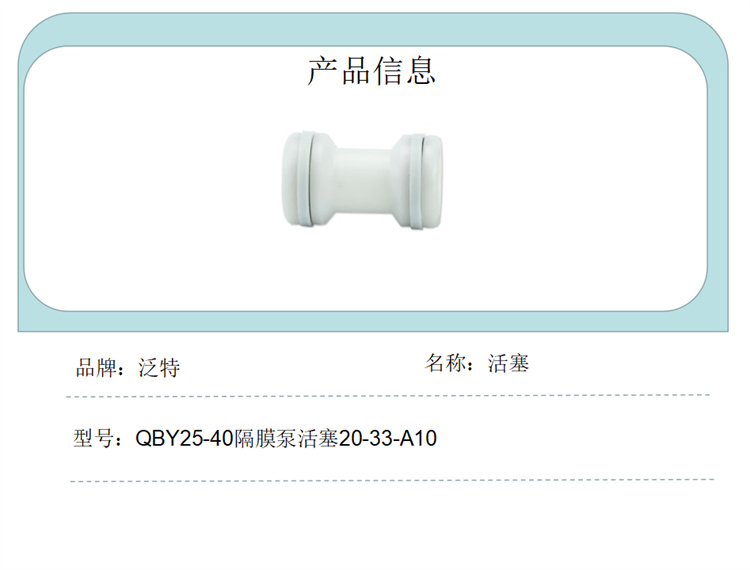This screenshot has width=750, height=570.
Task: Click the white piston product image
Action: coord(362,181)
